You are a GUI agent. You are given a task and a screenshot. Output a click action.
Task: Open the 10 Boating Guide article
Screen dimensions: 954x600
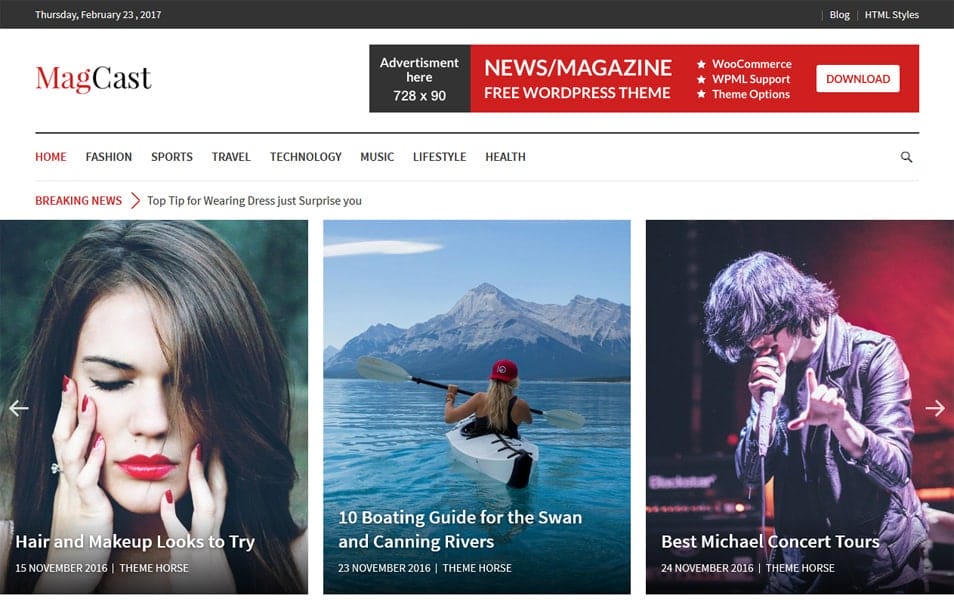tap(461, 528)
